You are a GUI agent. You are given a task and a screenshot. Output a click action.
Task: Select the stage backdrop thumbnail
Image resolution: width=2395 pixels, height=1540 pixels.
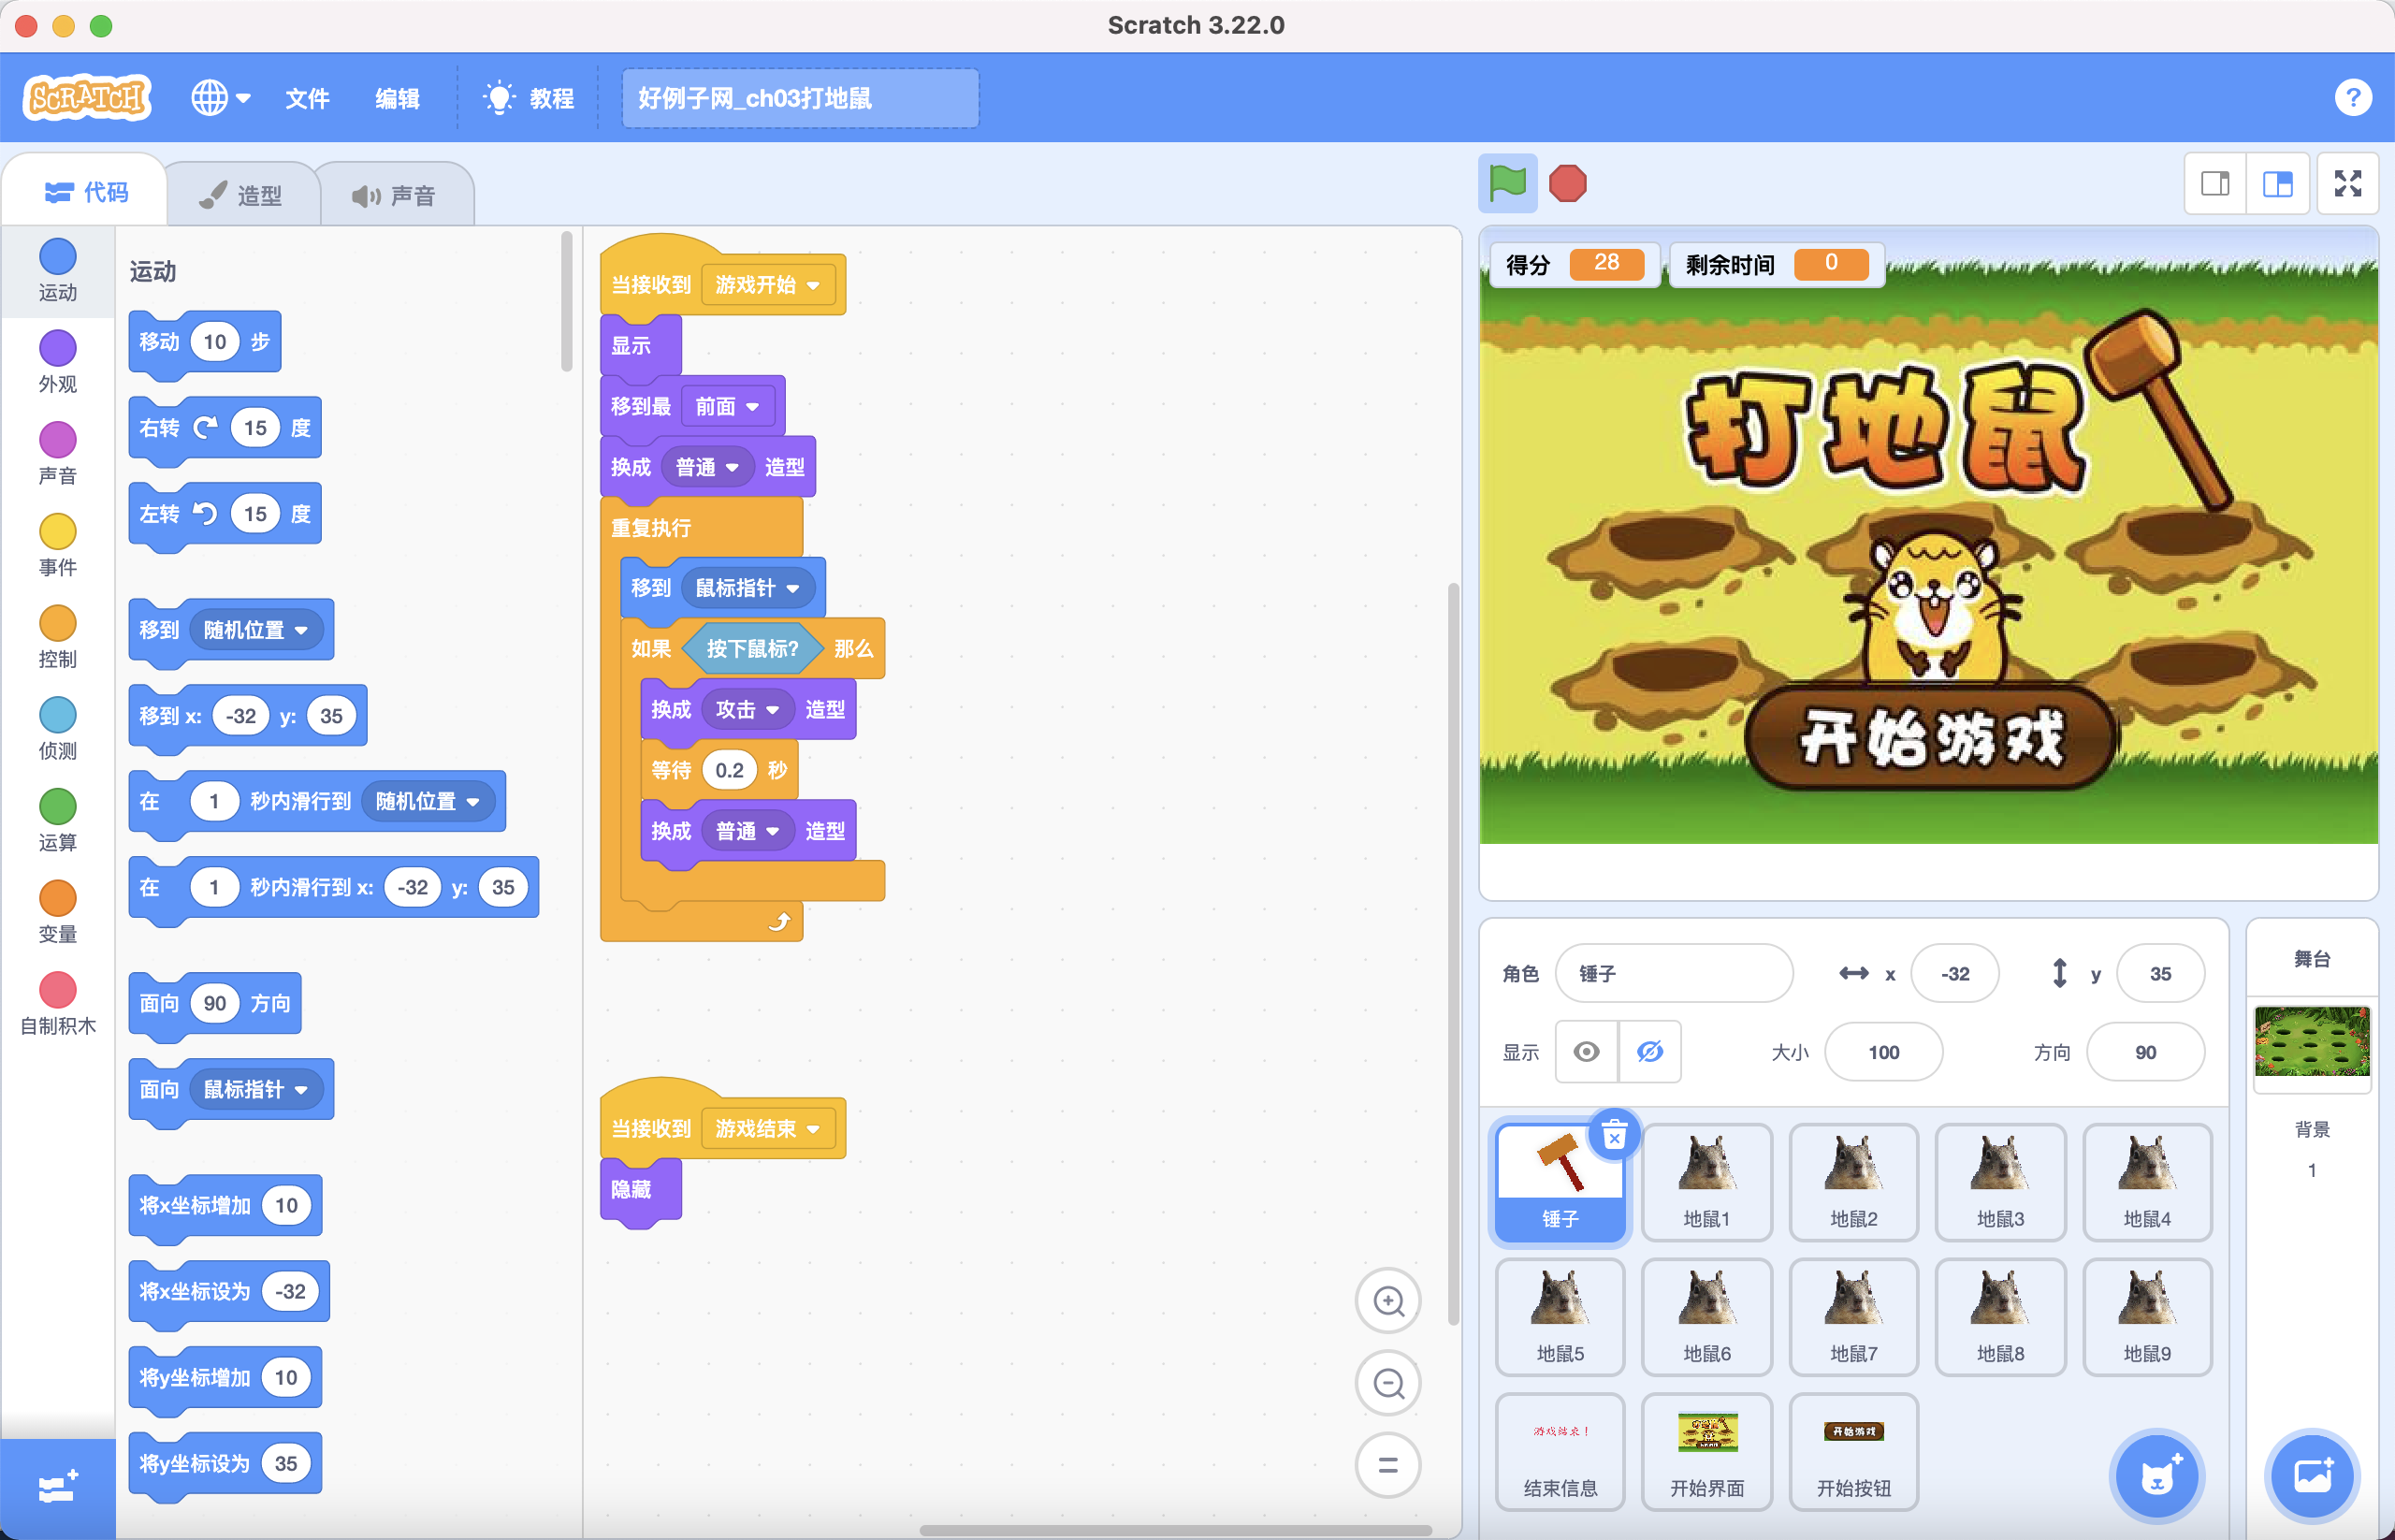[2311, 1041]
